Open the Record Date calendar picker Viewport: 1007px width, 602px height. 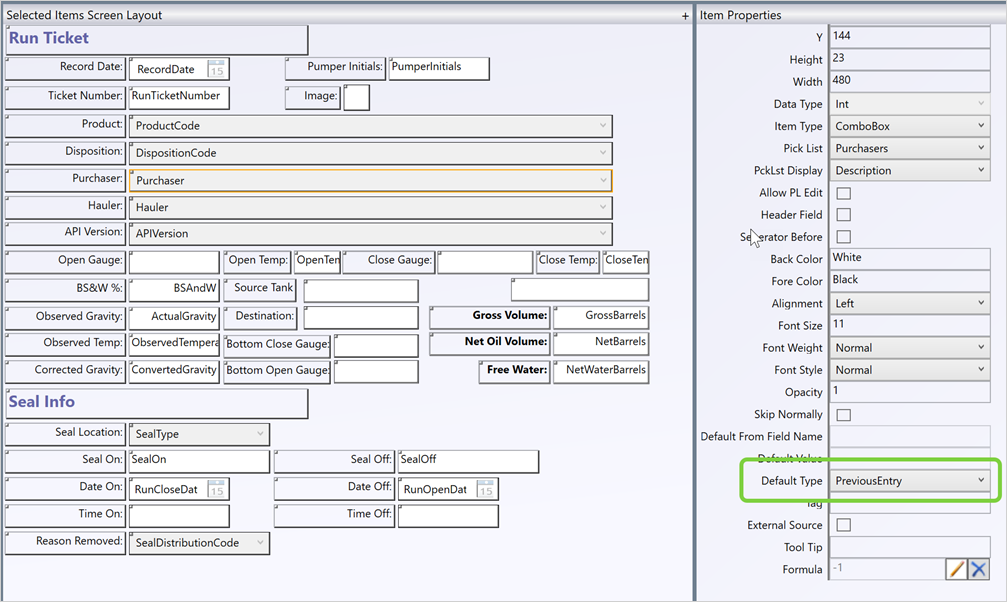[216, 69]
